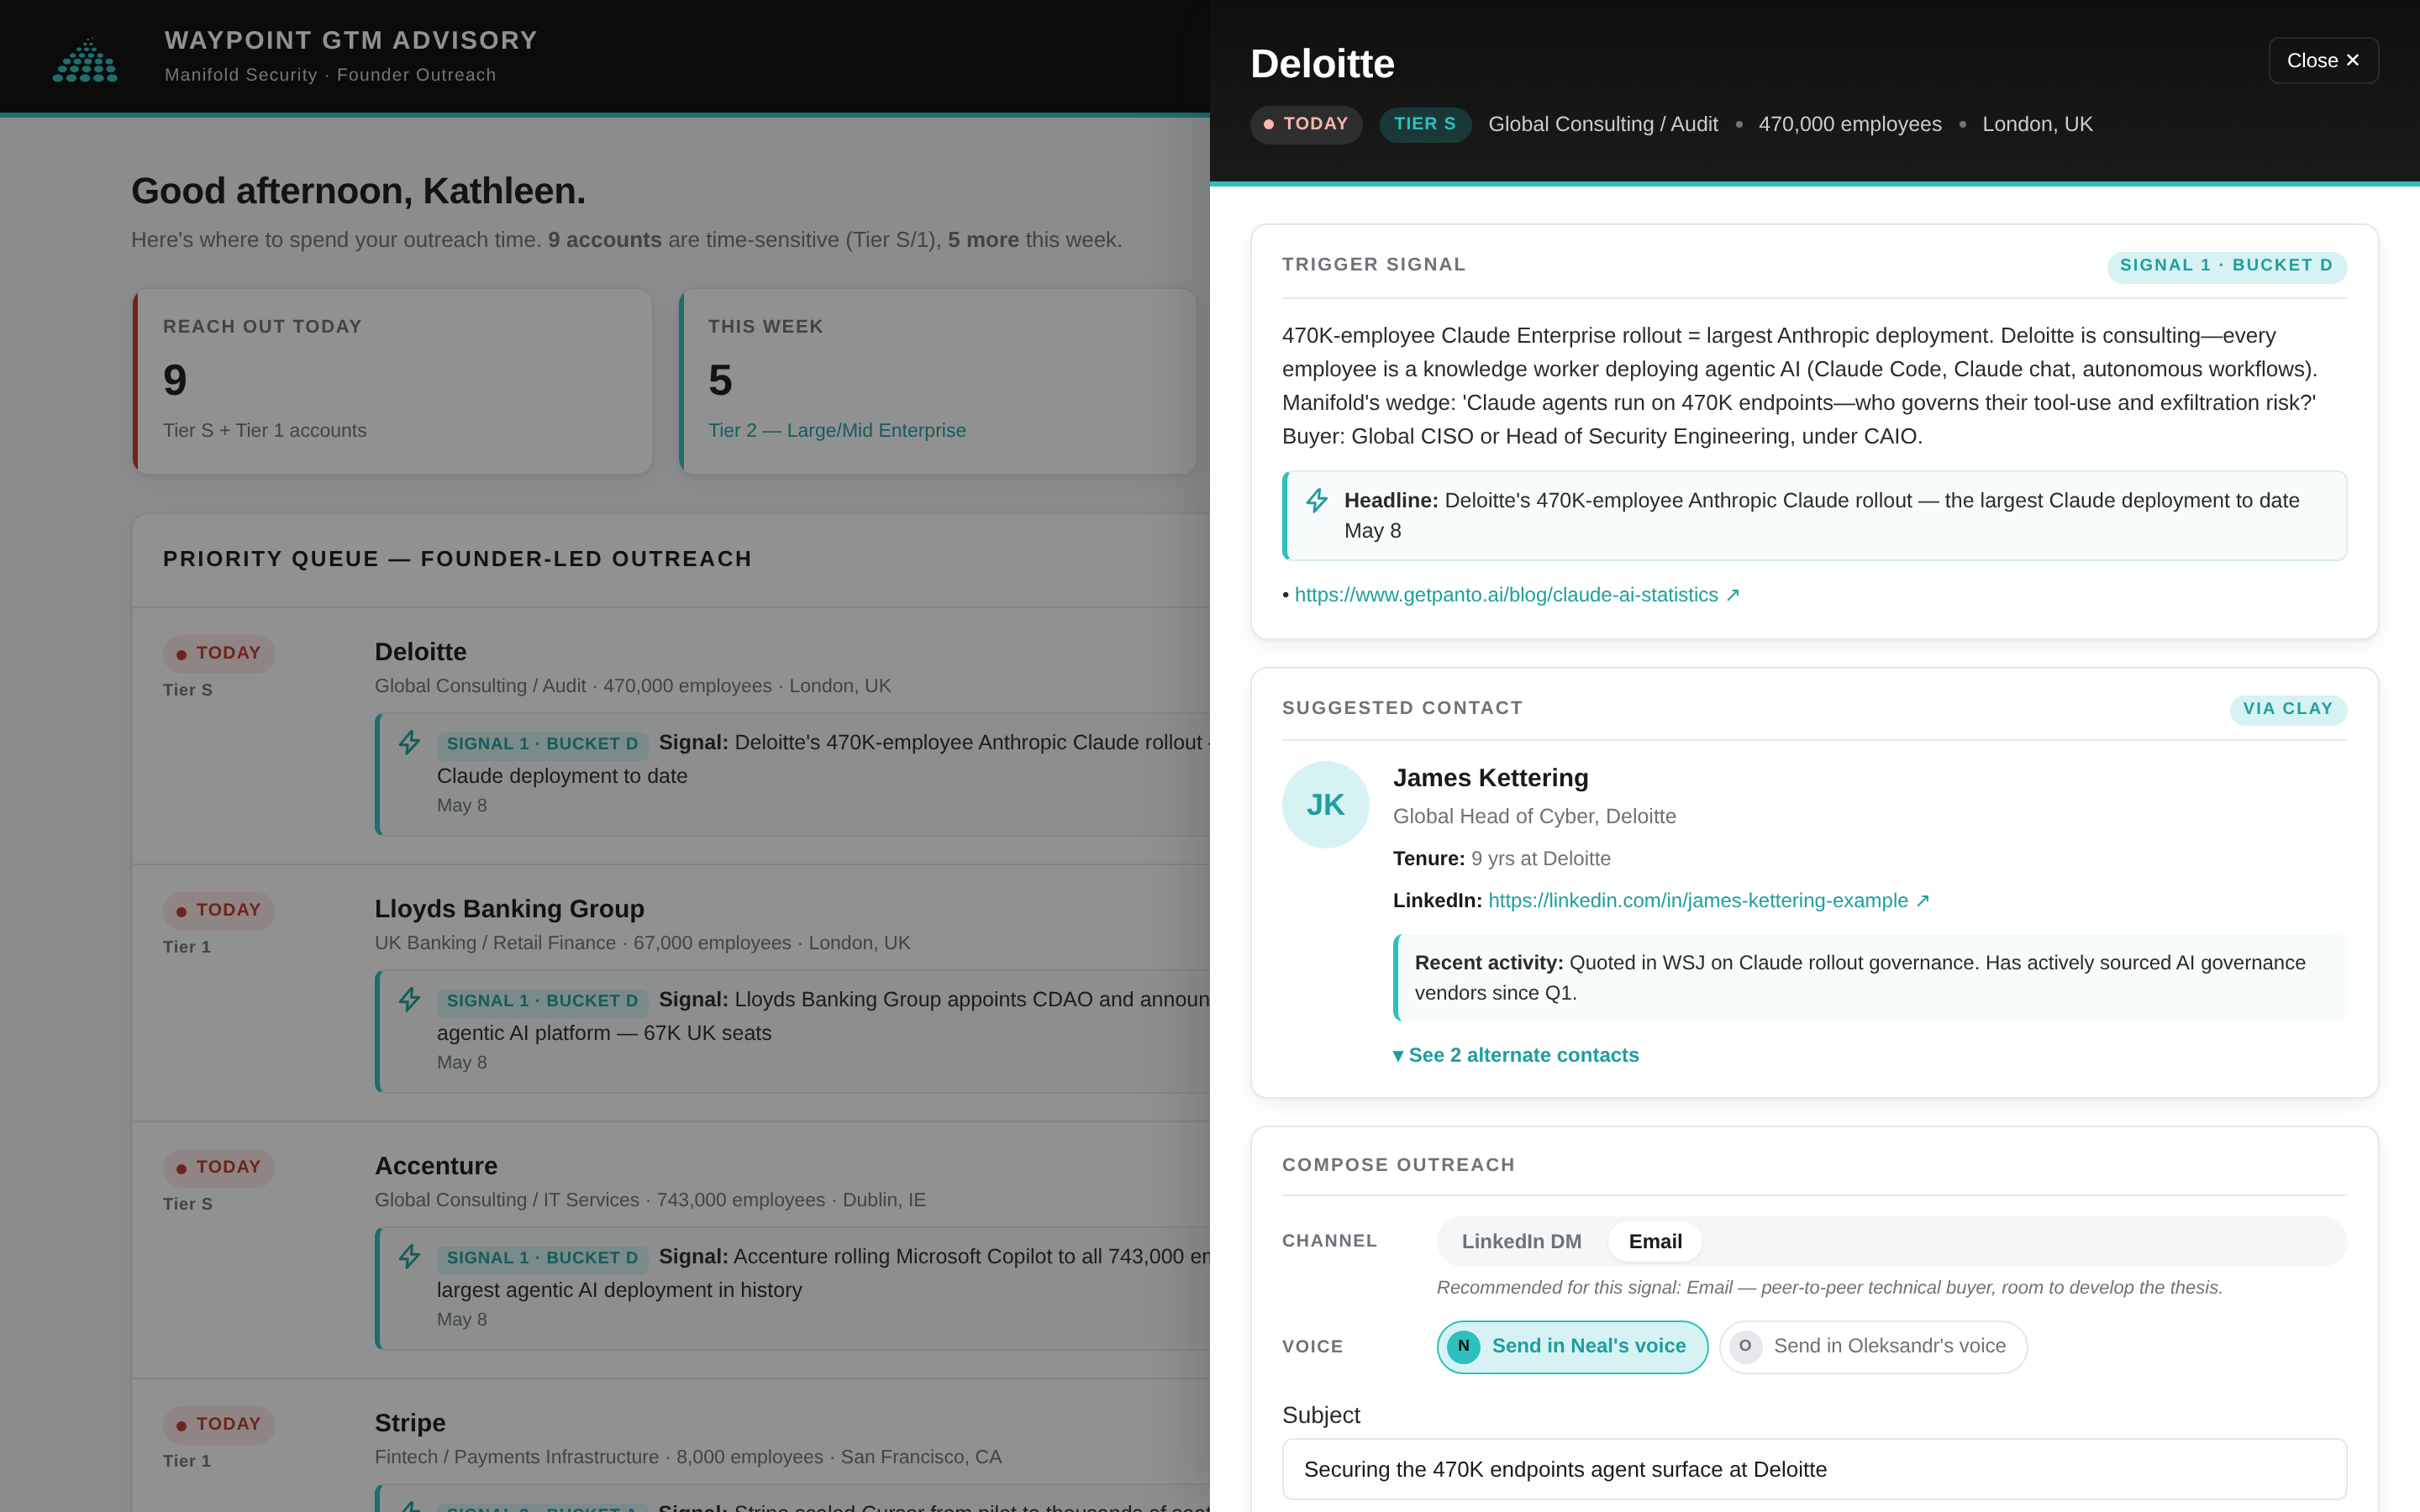Open the Stripe account in queue
The width and height of the screenshot is (2420, 1512).
(x=671, y=1446)
